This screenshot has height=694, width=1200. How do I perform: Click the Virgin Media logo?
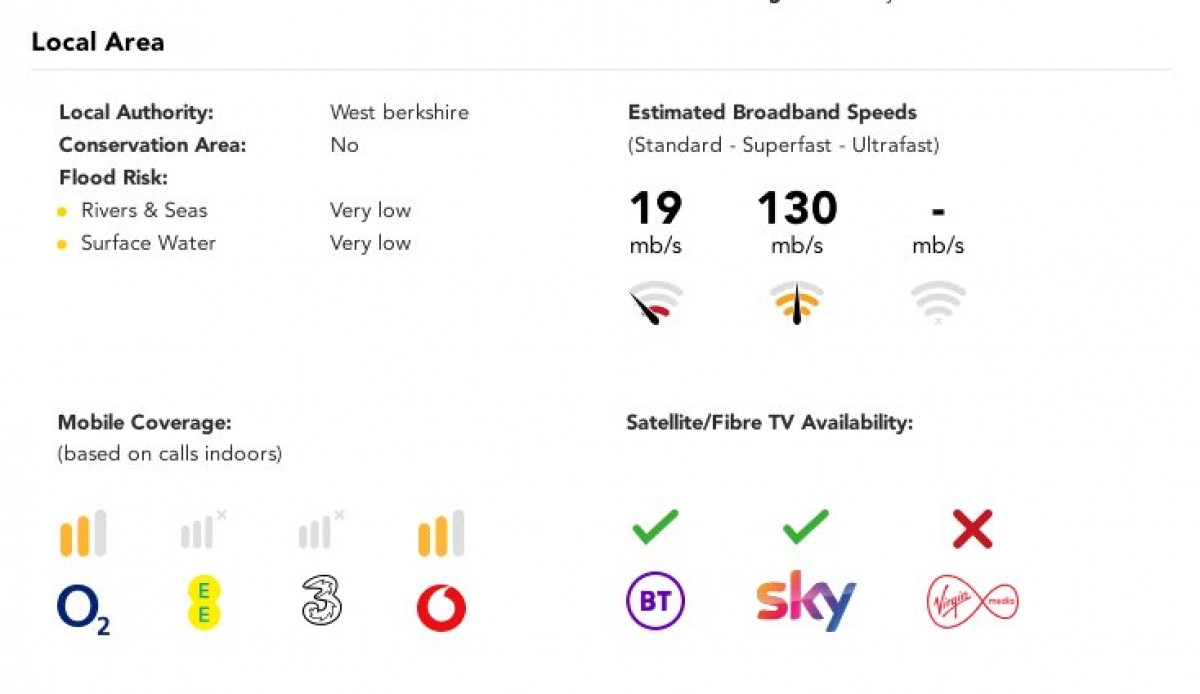pyautogui.click(x=972, y=601)
